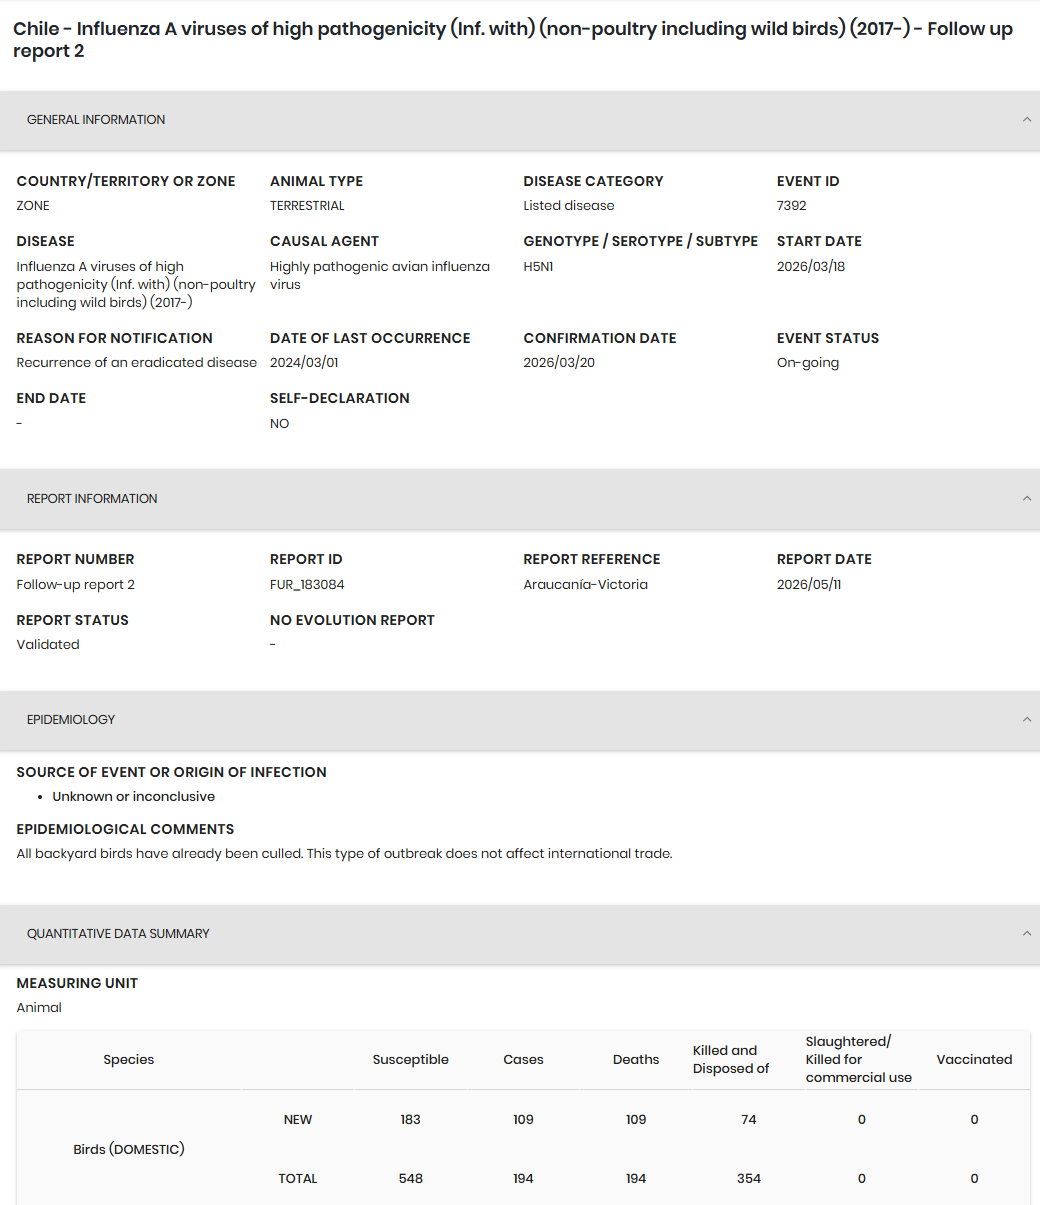Select Highly pathogenic avian influenza virus text
The image size is (1040, 1205).
380,276
